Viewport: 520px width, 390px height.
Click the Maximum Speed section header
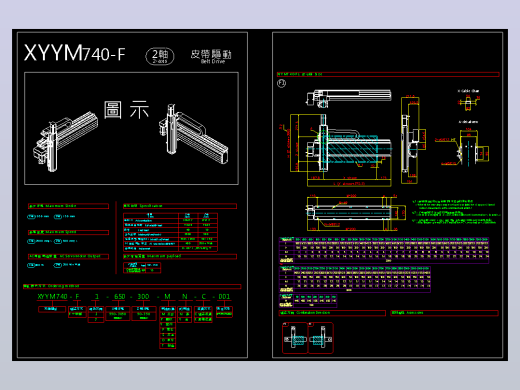(68, 232)
